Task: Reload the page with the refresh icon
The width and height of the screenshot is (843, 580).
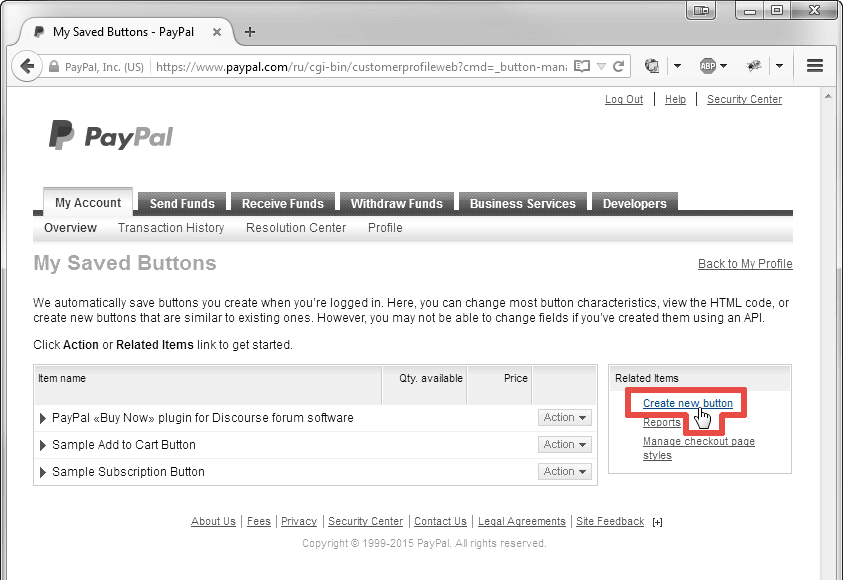Action: (619, 67)
